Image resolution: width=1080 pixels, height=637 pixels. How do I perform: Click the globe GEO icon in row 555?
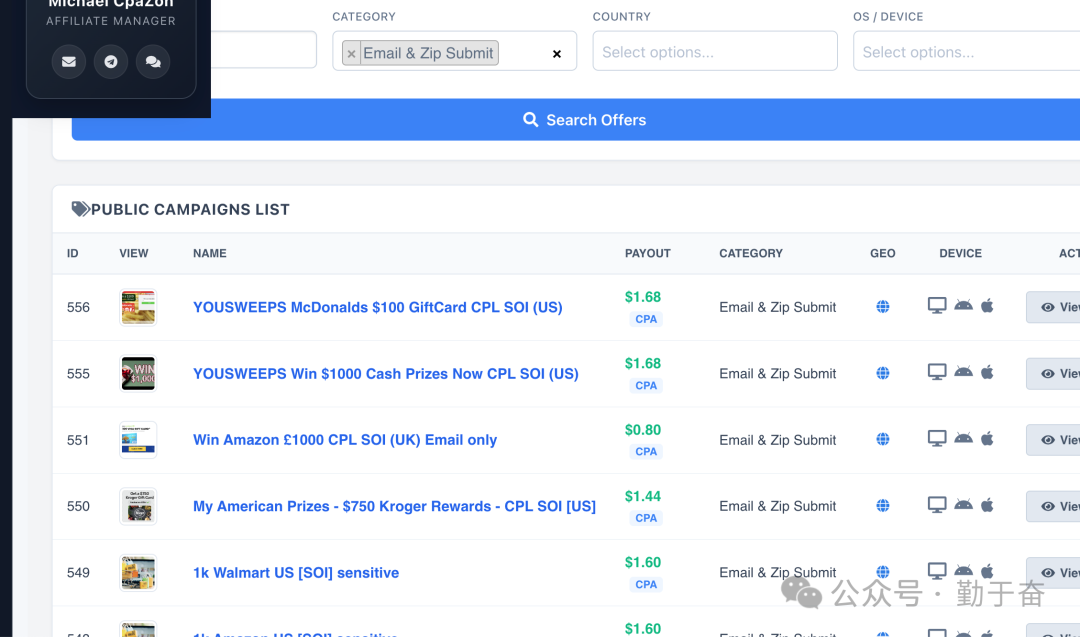[882, 373]
